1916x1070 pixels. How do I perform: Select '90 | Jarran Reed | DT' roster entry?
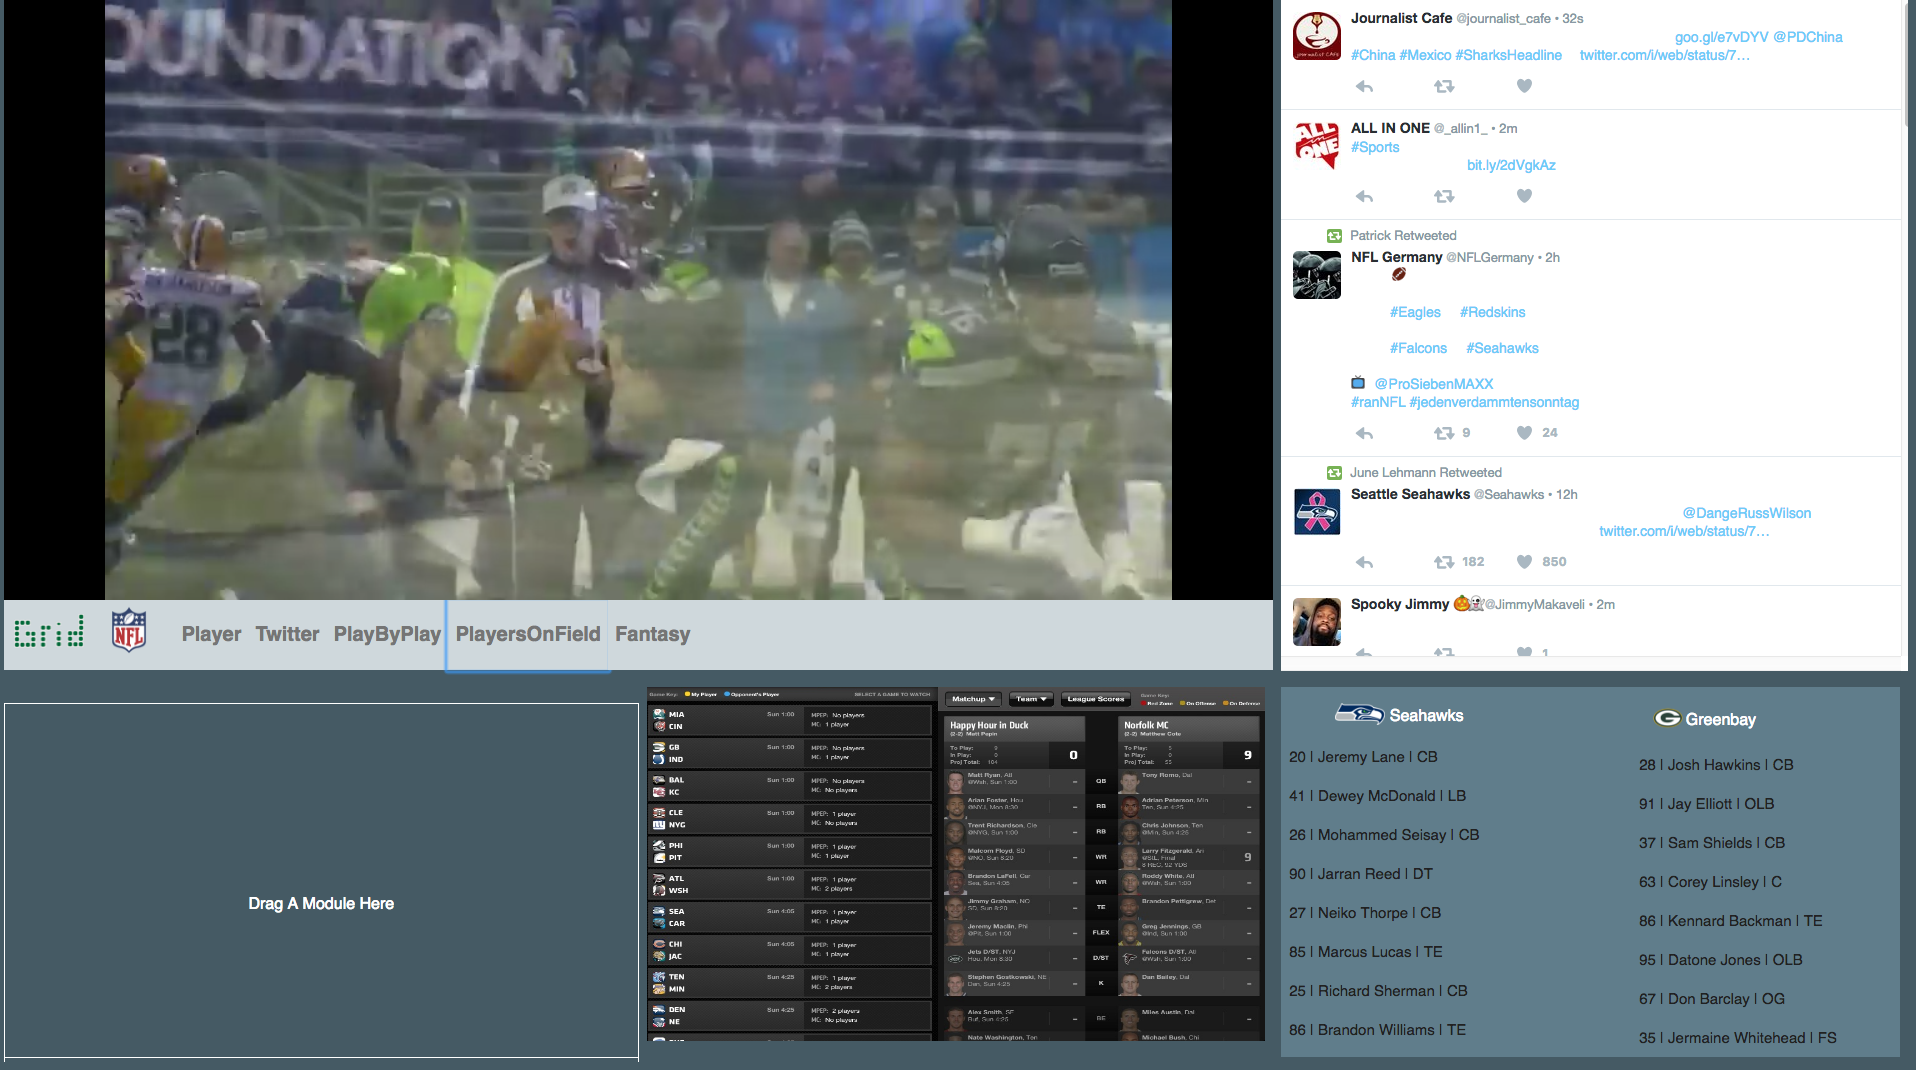point(1361,874)
